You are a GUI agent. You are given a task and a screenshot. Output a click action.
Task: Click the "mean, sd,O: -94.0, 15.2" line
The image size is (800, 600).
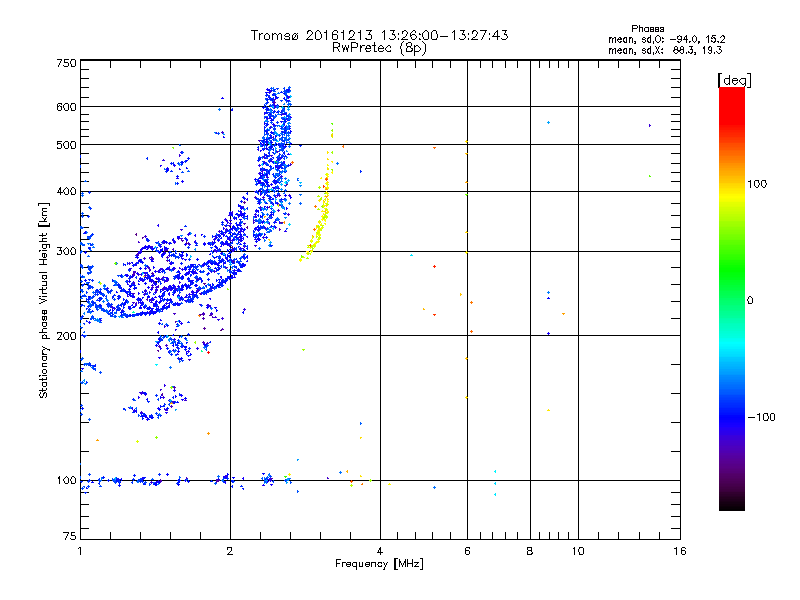pyautogui.click(x=666, y=39)
